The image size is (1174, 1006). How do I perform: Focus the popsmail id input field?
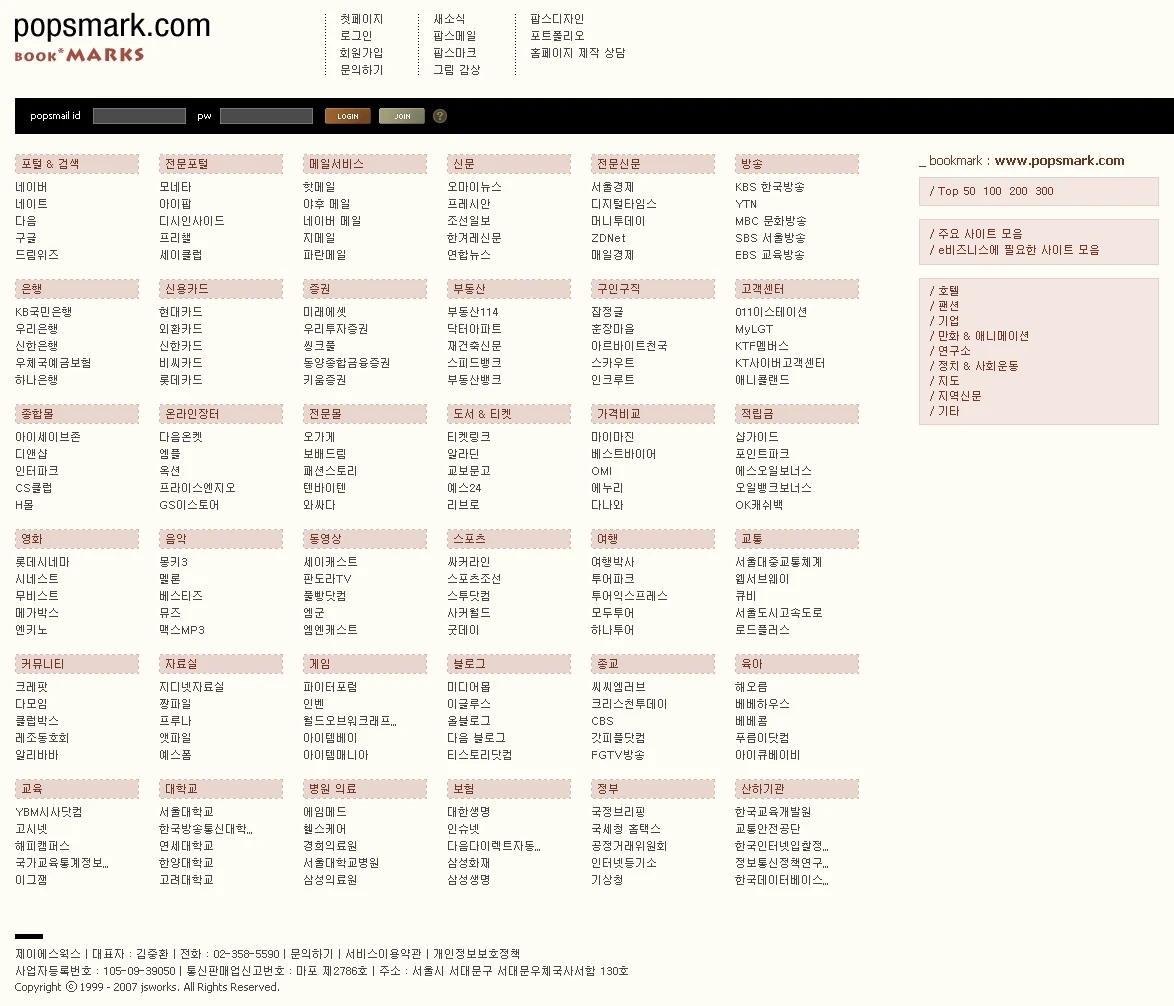point(139,116)
